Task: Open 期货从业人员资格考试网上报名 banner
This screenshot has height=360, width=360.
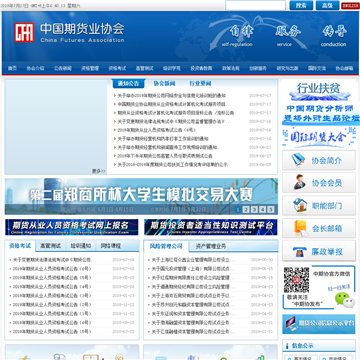Action: pyautogui.click(x=72, y=227)
